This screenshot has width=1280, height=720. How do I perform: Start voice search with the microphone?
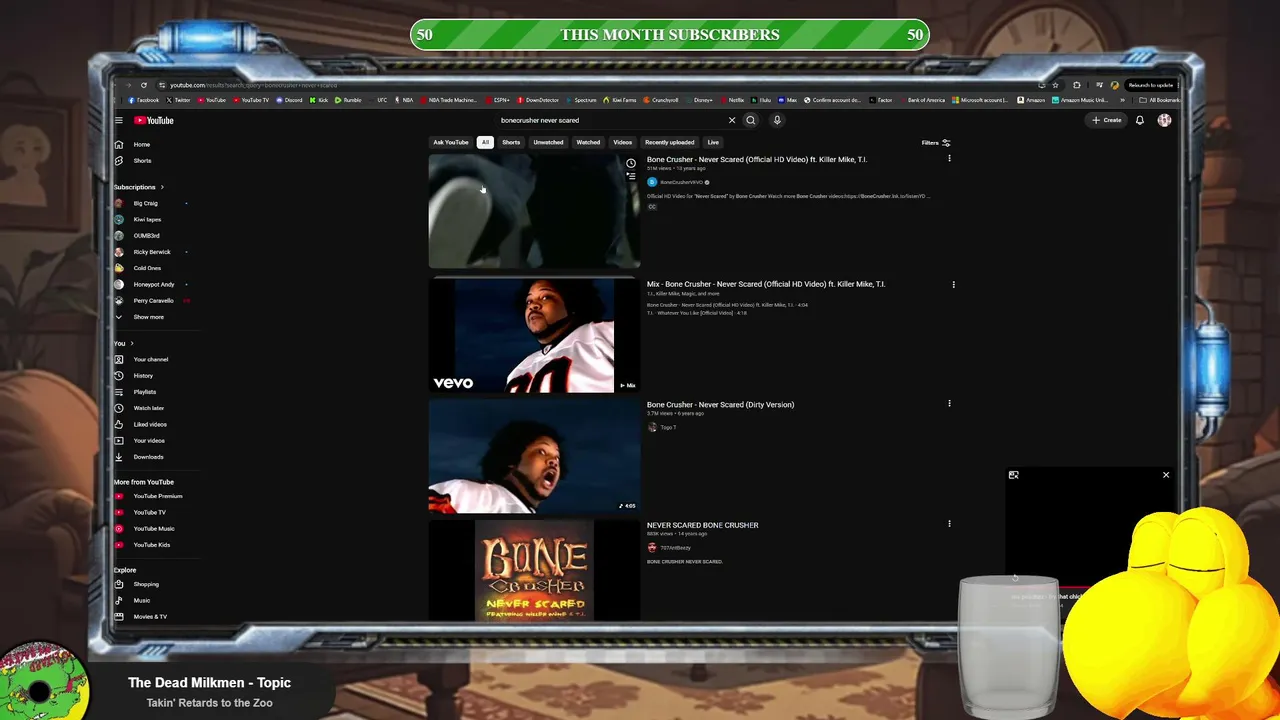tap(776, 120)
